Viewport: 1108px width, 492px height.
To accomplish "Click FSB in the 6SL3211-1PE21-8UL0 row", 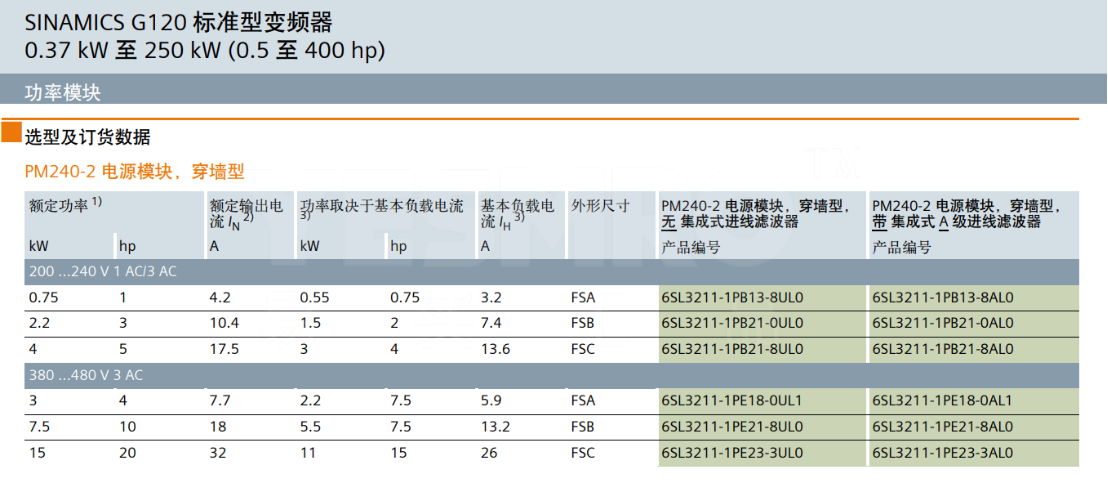I will (584, 426).
